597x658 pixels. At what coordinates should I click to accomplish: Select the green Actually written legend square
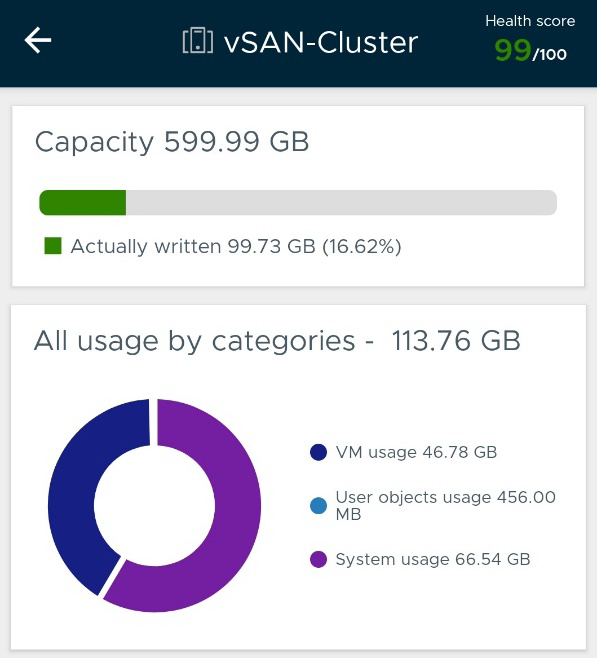[x=53, y=246]
